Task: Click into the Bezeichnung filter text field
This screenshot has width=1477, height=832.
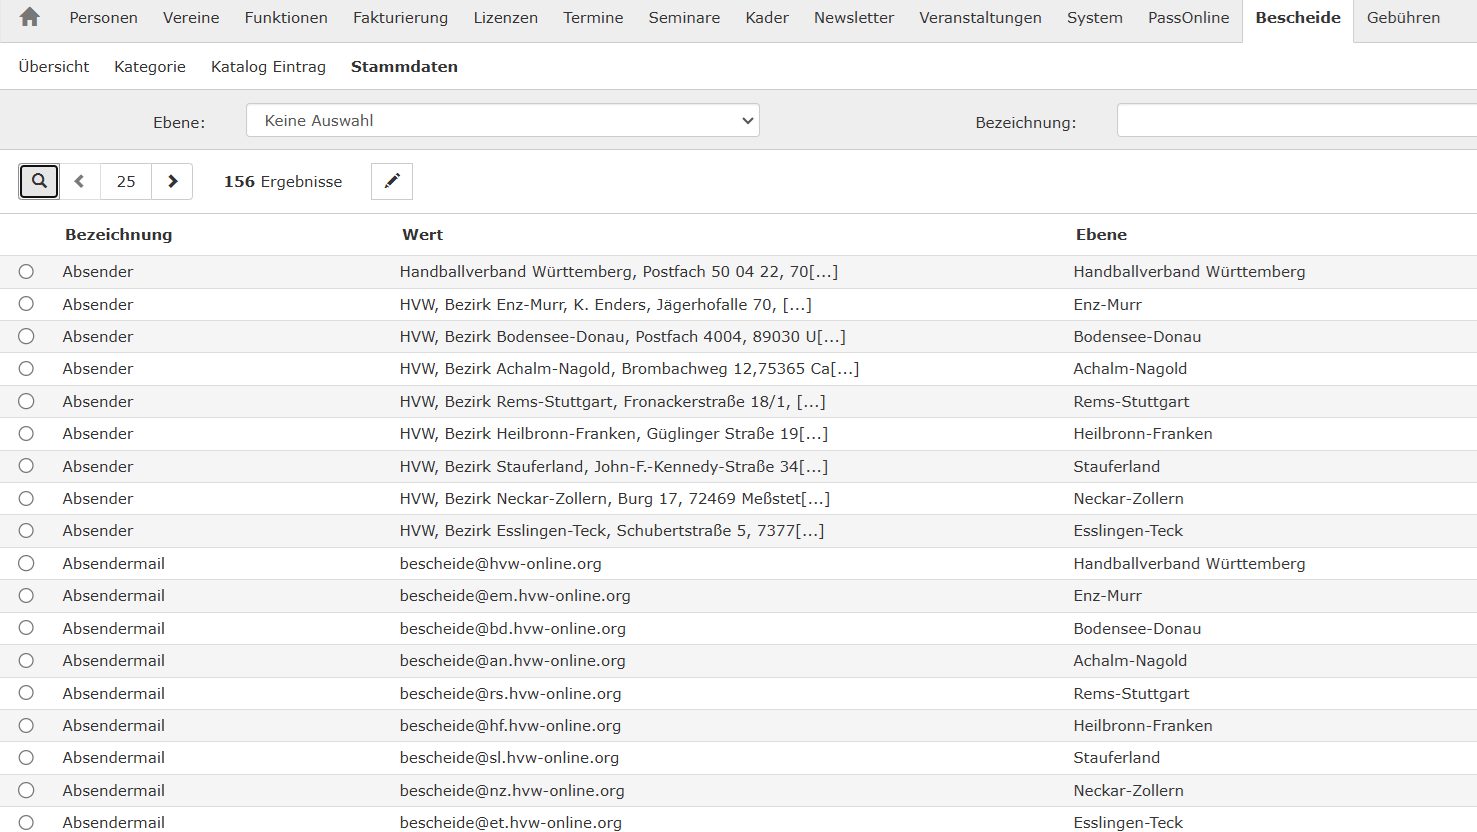Action: pos(1296,121)
